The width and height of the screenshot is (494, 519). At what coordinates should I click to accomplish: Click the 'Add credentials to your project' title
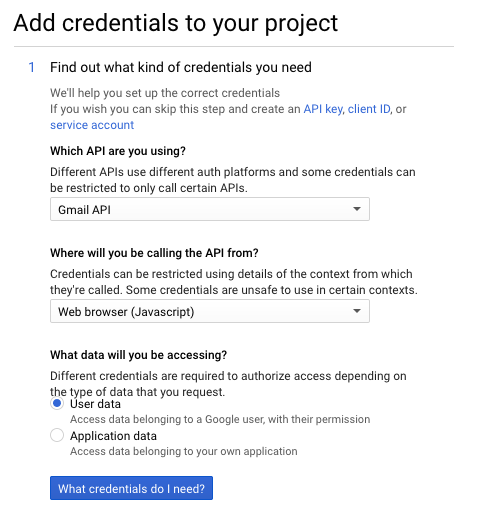click(x=176, y=23)
